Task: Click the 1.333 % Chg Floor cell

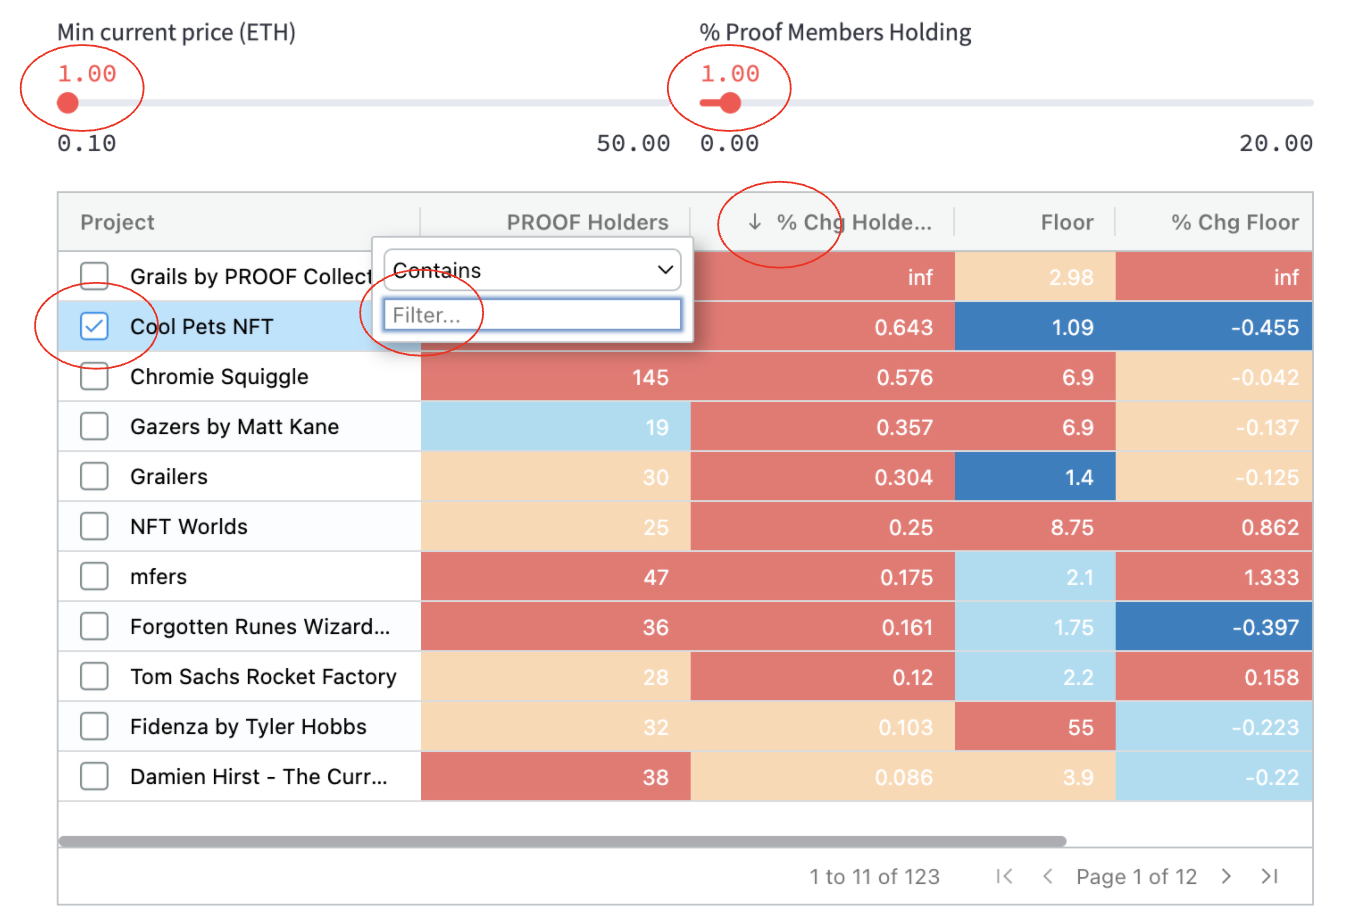Action: point(1214,577)
